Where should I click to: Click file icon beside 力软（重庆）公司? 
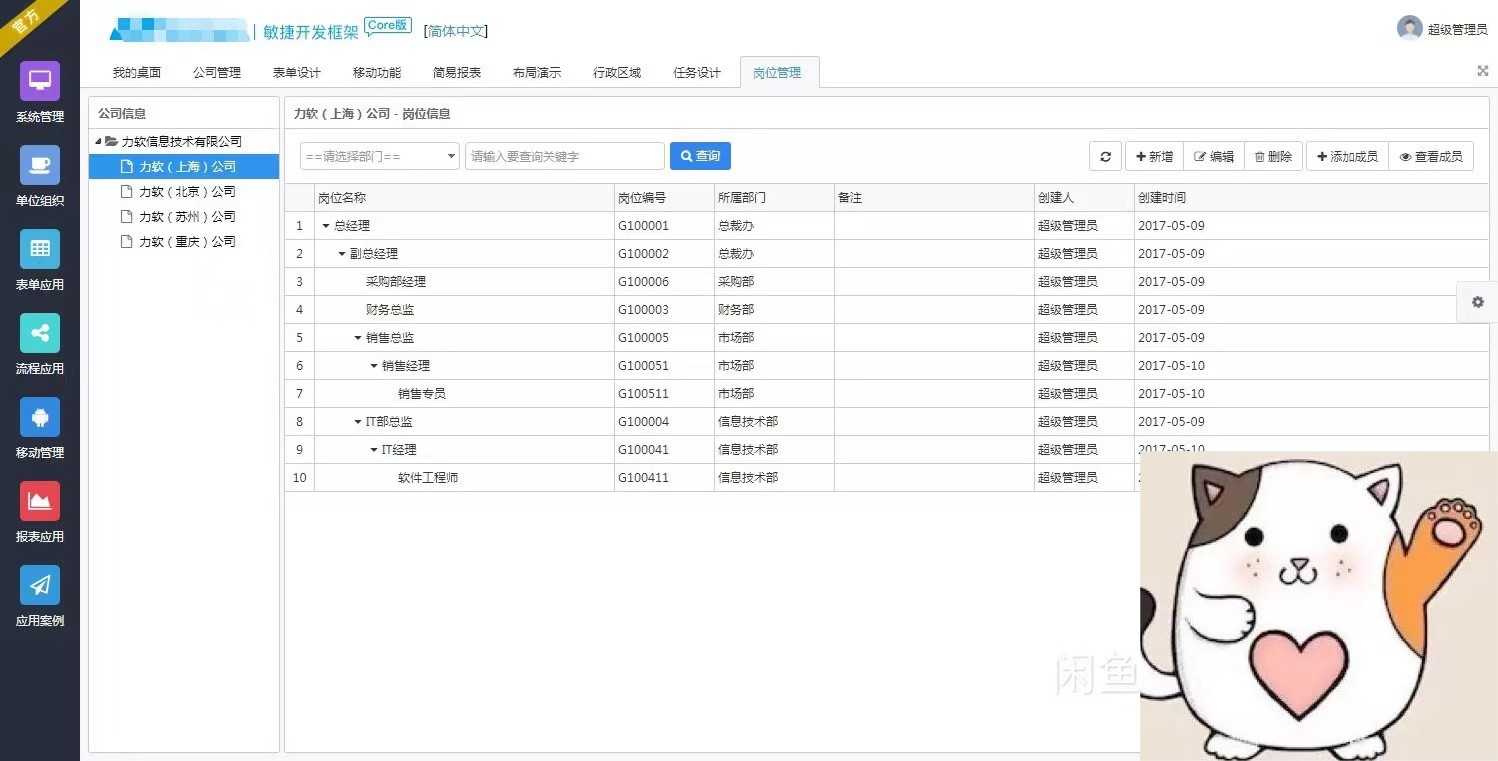[x=126, y=241]
